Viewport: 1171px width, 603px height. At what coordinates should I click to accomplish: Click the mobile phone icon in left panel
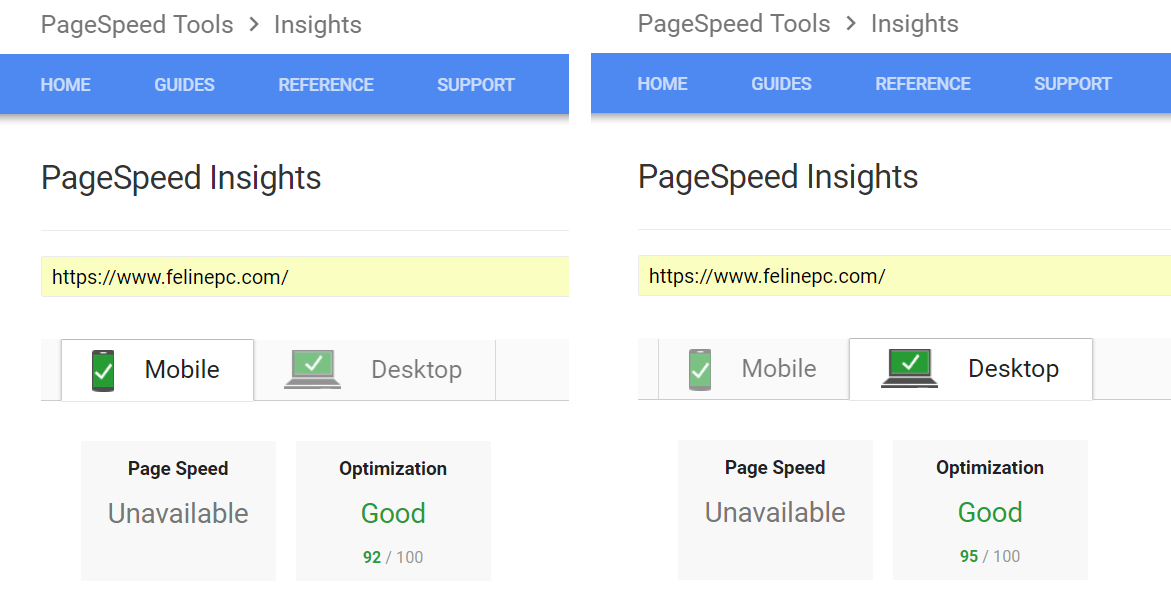[103, 371]
